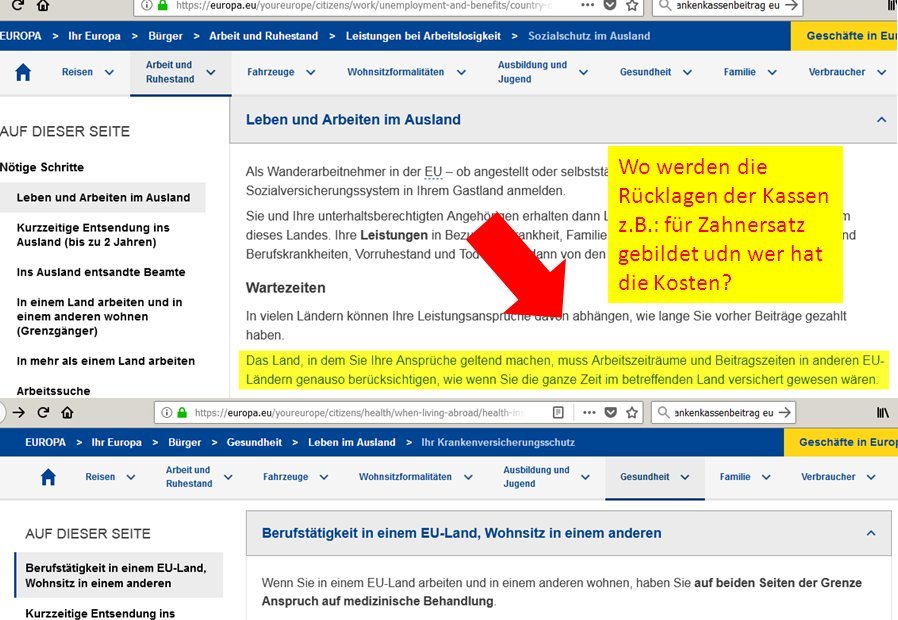Click the 'Arbeit und Ruhestand' breadcrumb link
The image size is (898, 620).
(263, 36)
